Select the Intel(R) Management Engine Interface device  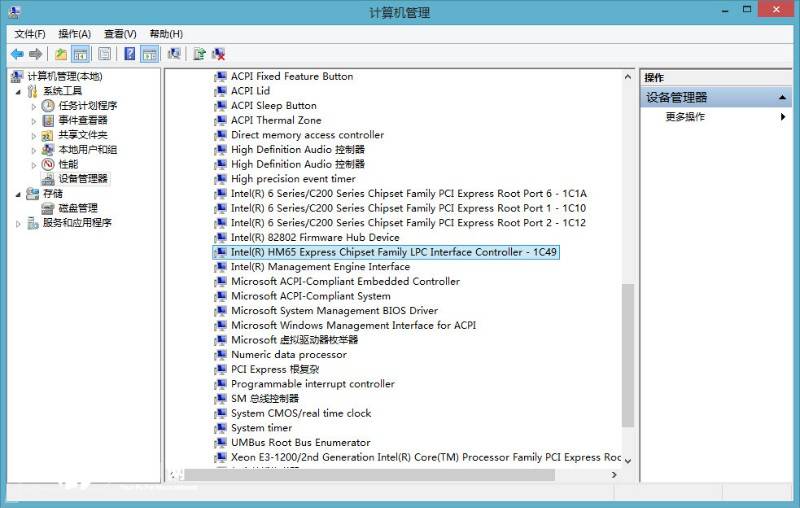[320, 267]
